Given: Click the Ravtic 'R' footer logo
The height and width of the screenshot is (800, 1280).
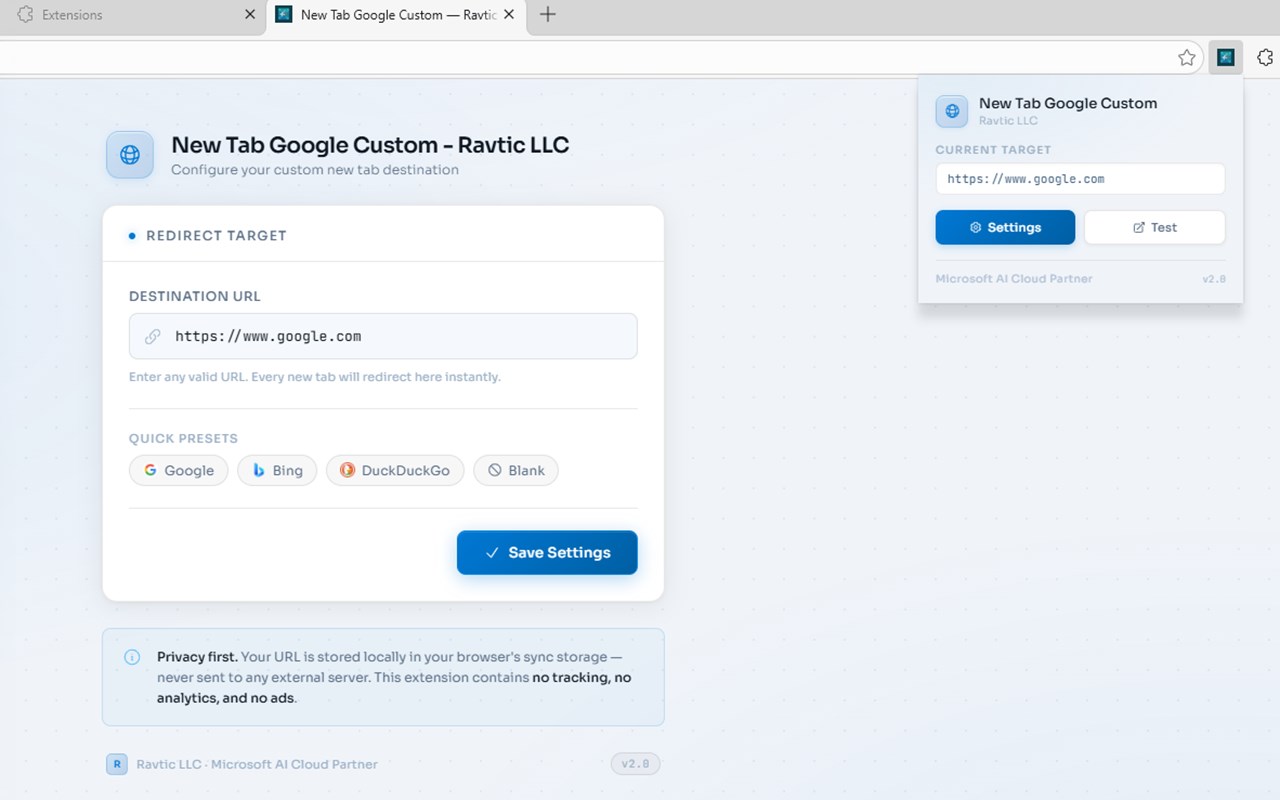Looking at the screenshot, I should pos(117,764).
